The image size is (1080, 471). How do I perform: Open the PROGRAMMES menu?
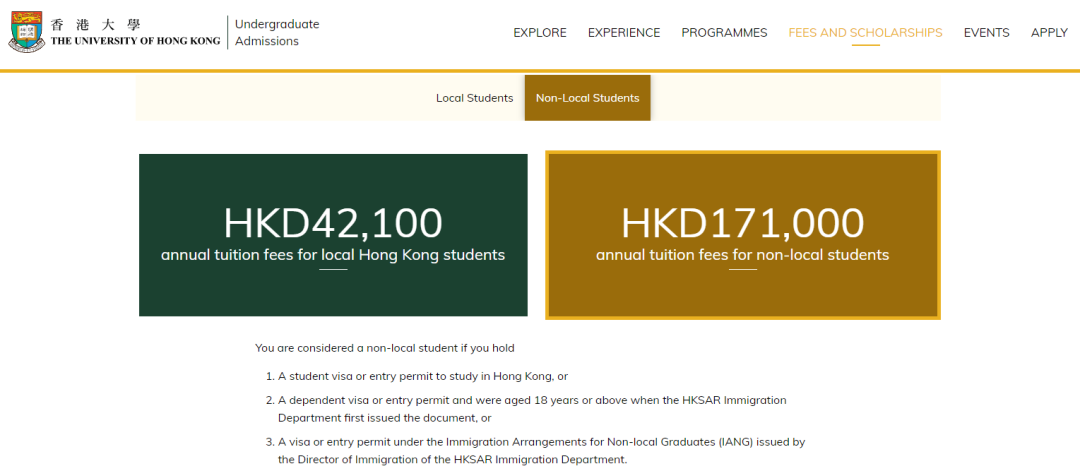pyautogui.click(x=724, y=32)
